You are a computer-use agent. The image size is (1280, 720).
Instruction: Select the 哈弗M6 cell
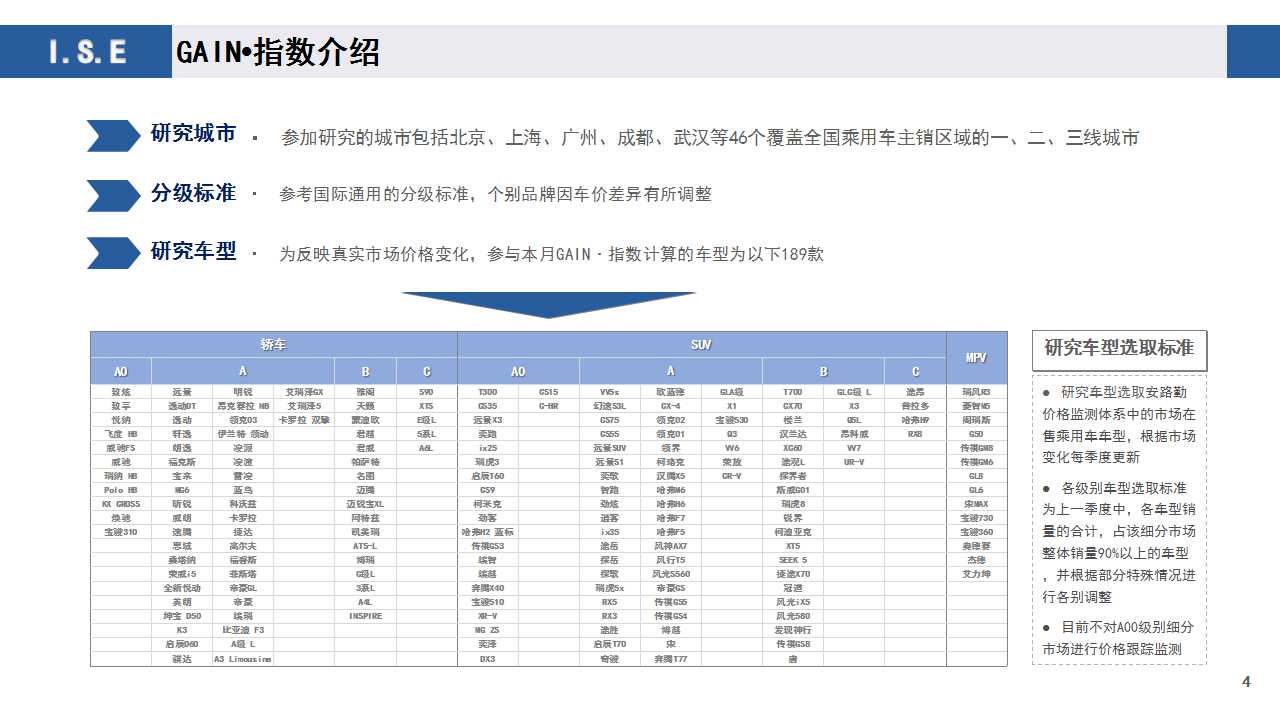(671, 490)
